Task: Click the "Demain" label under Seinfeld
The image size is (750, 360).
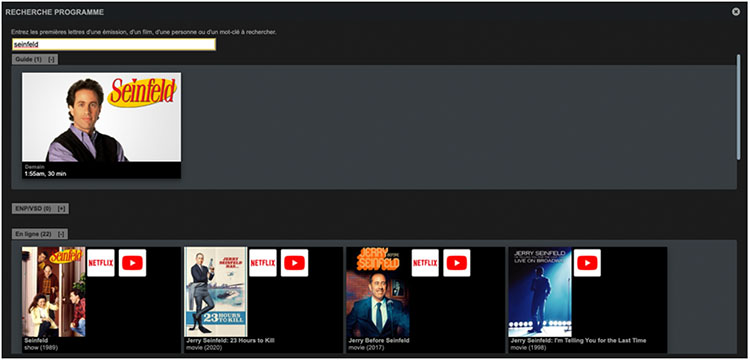Action: pyautogui.click(x=34, y=167)
